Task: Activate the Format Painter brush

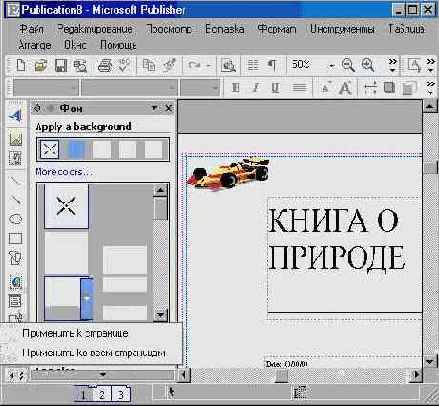Action: (169, 65)
